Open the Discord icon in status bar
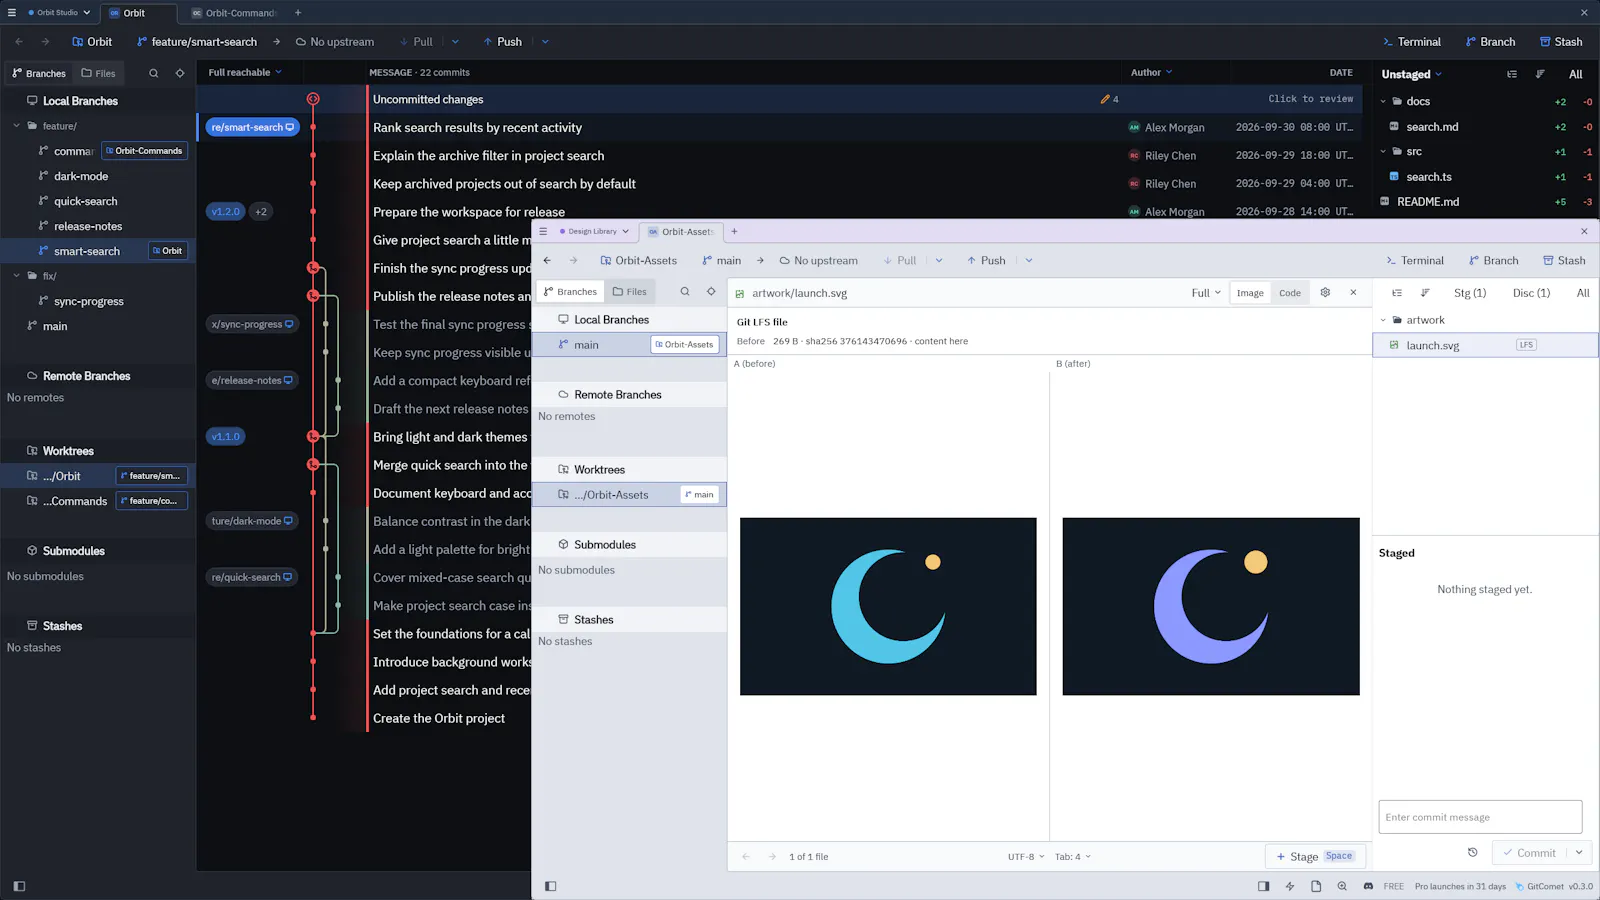 click(1368, 886)
